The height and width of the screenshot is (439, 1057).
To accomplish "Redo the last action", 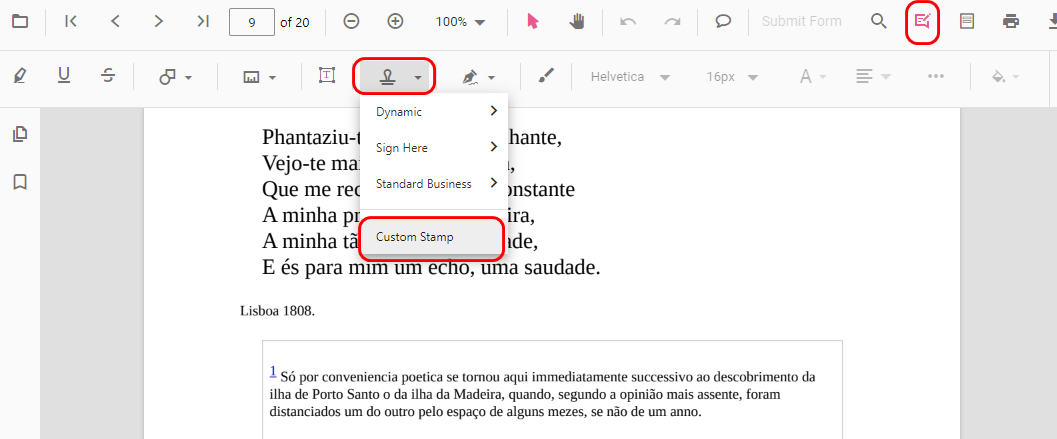I will [x=672, y=22].
